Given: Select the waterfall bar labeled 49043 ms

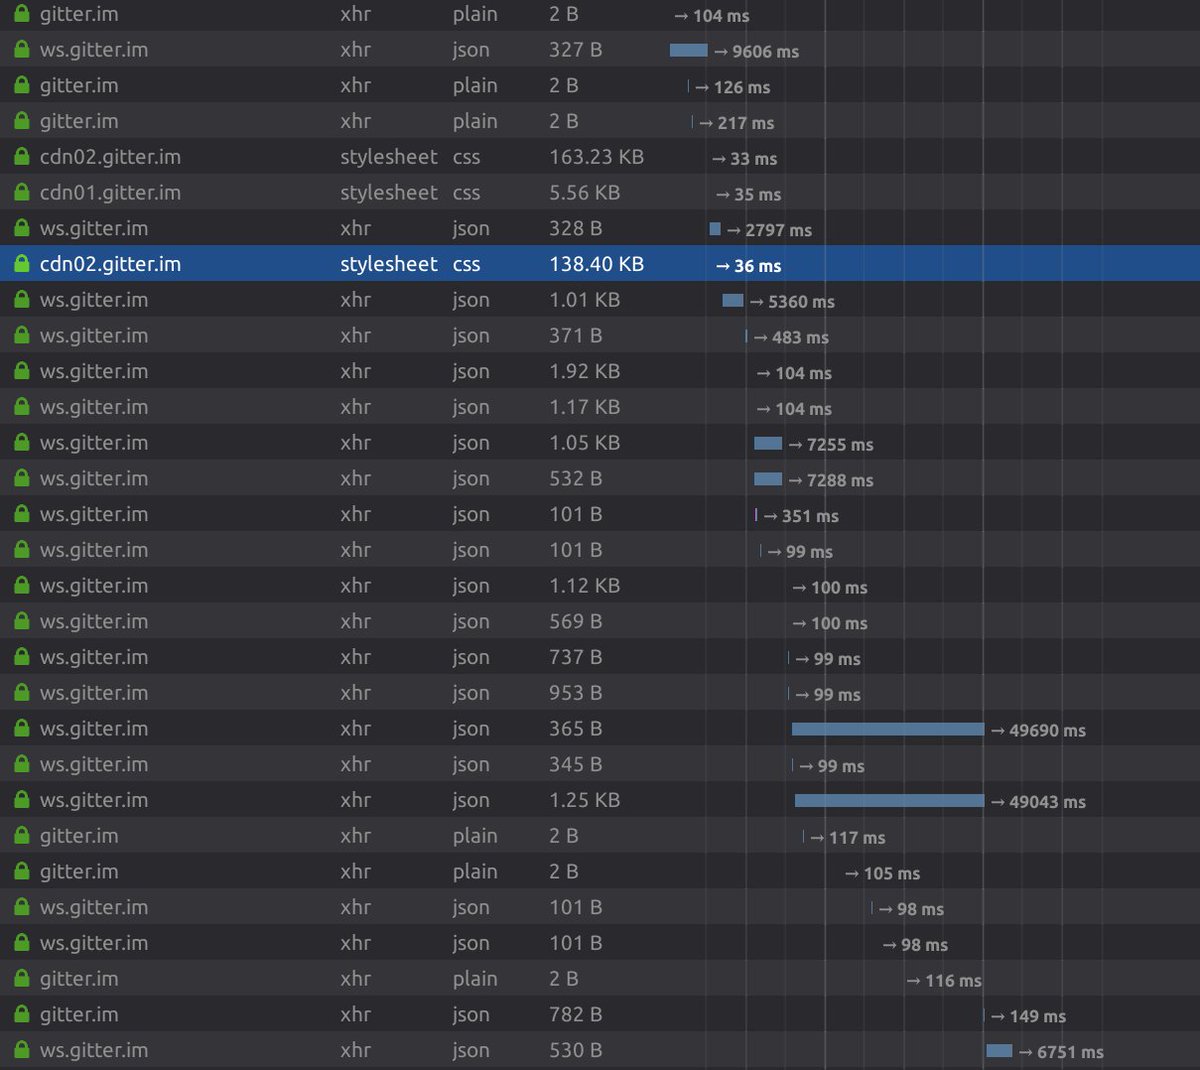Looking at the screenshot, I should 890,800.
